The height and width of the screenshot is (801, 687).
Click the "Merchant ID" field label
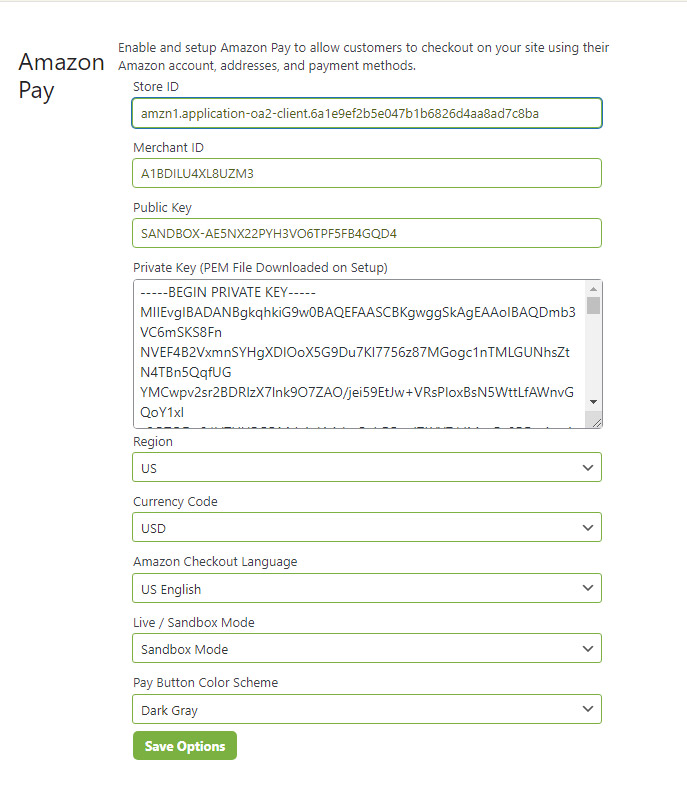tap(168, 147)
